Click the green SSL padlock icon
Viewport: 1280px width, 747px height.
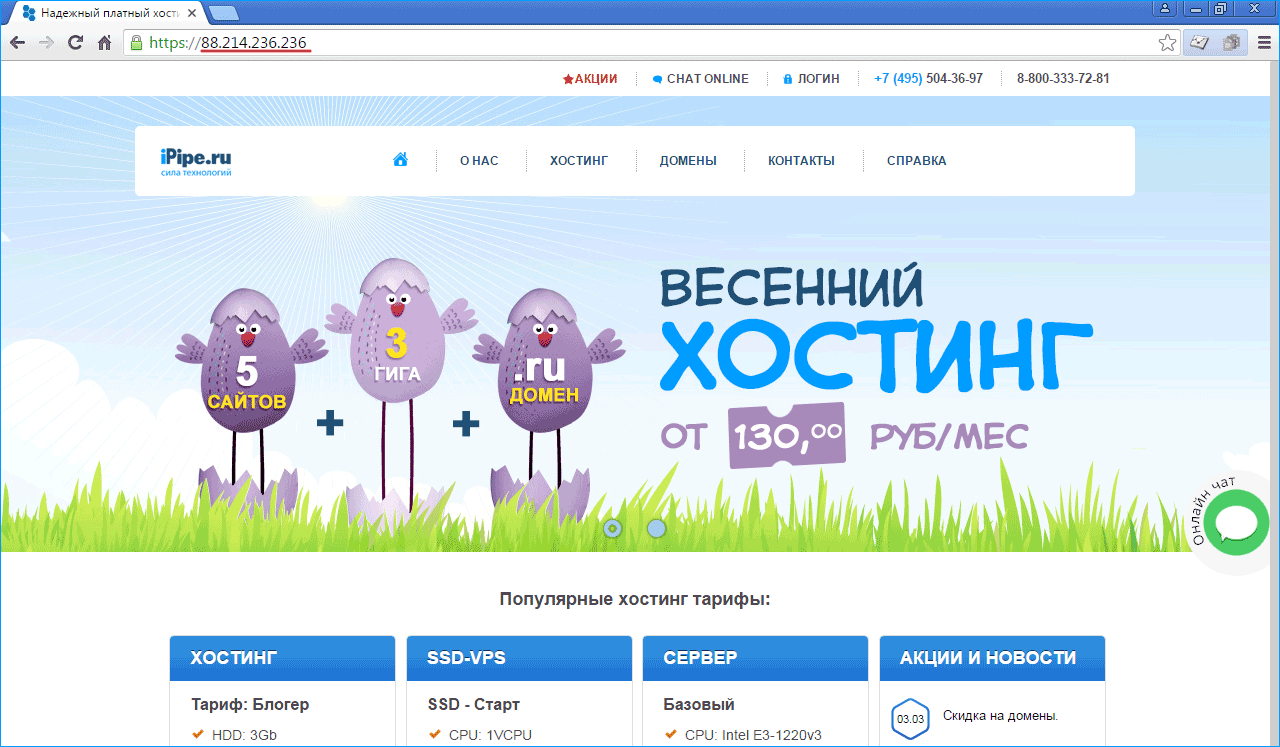(136, 43)
